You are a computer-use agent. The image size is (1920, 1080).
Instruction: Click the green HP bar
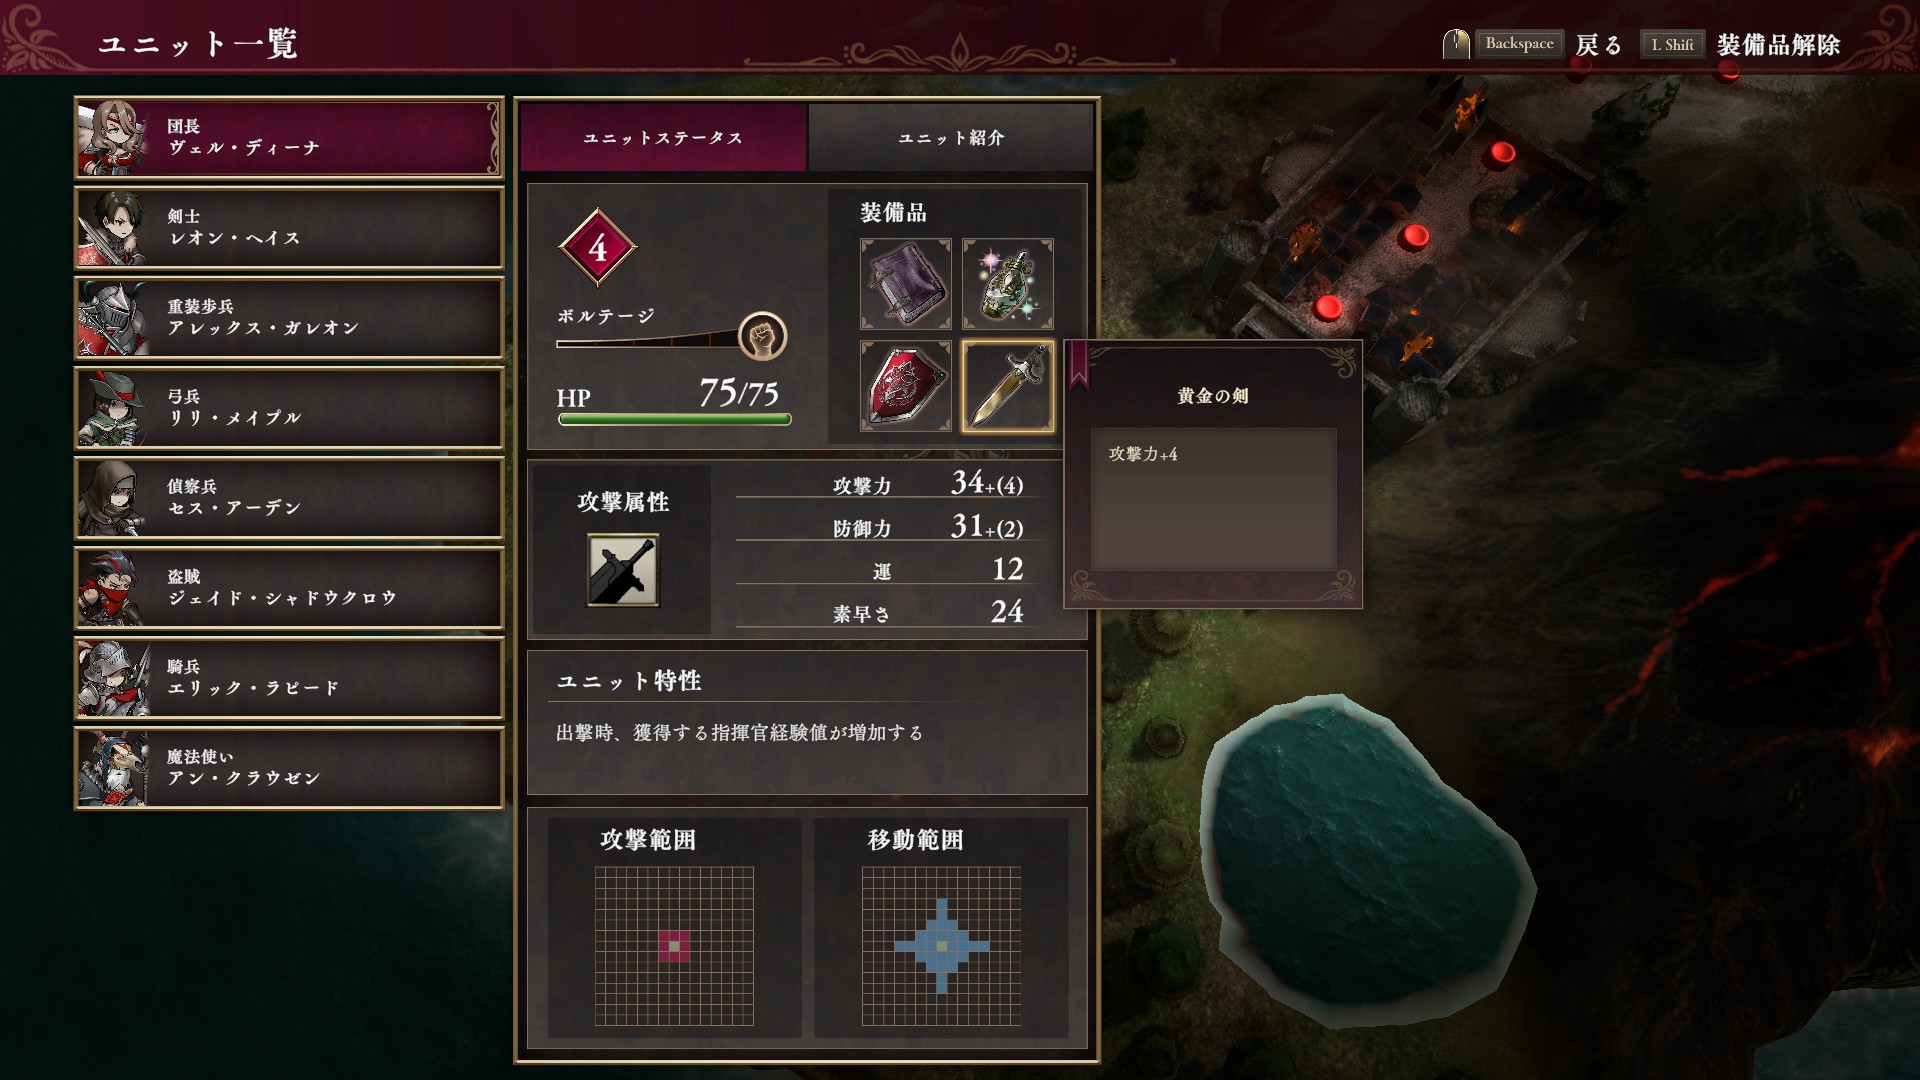coord(675,419)
